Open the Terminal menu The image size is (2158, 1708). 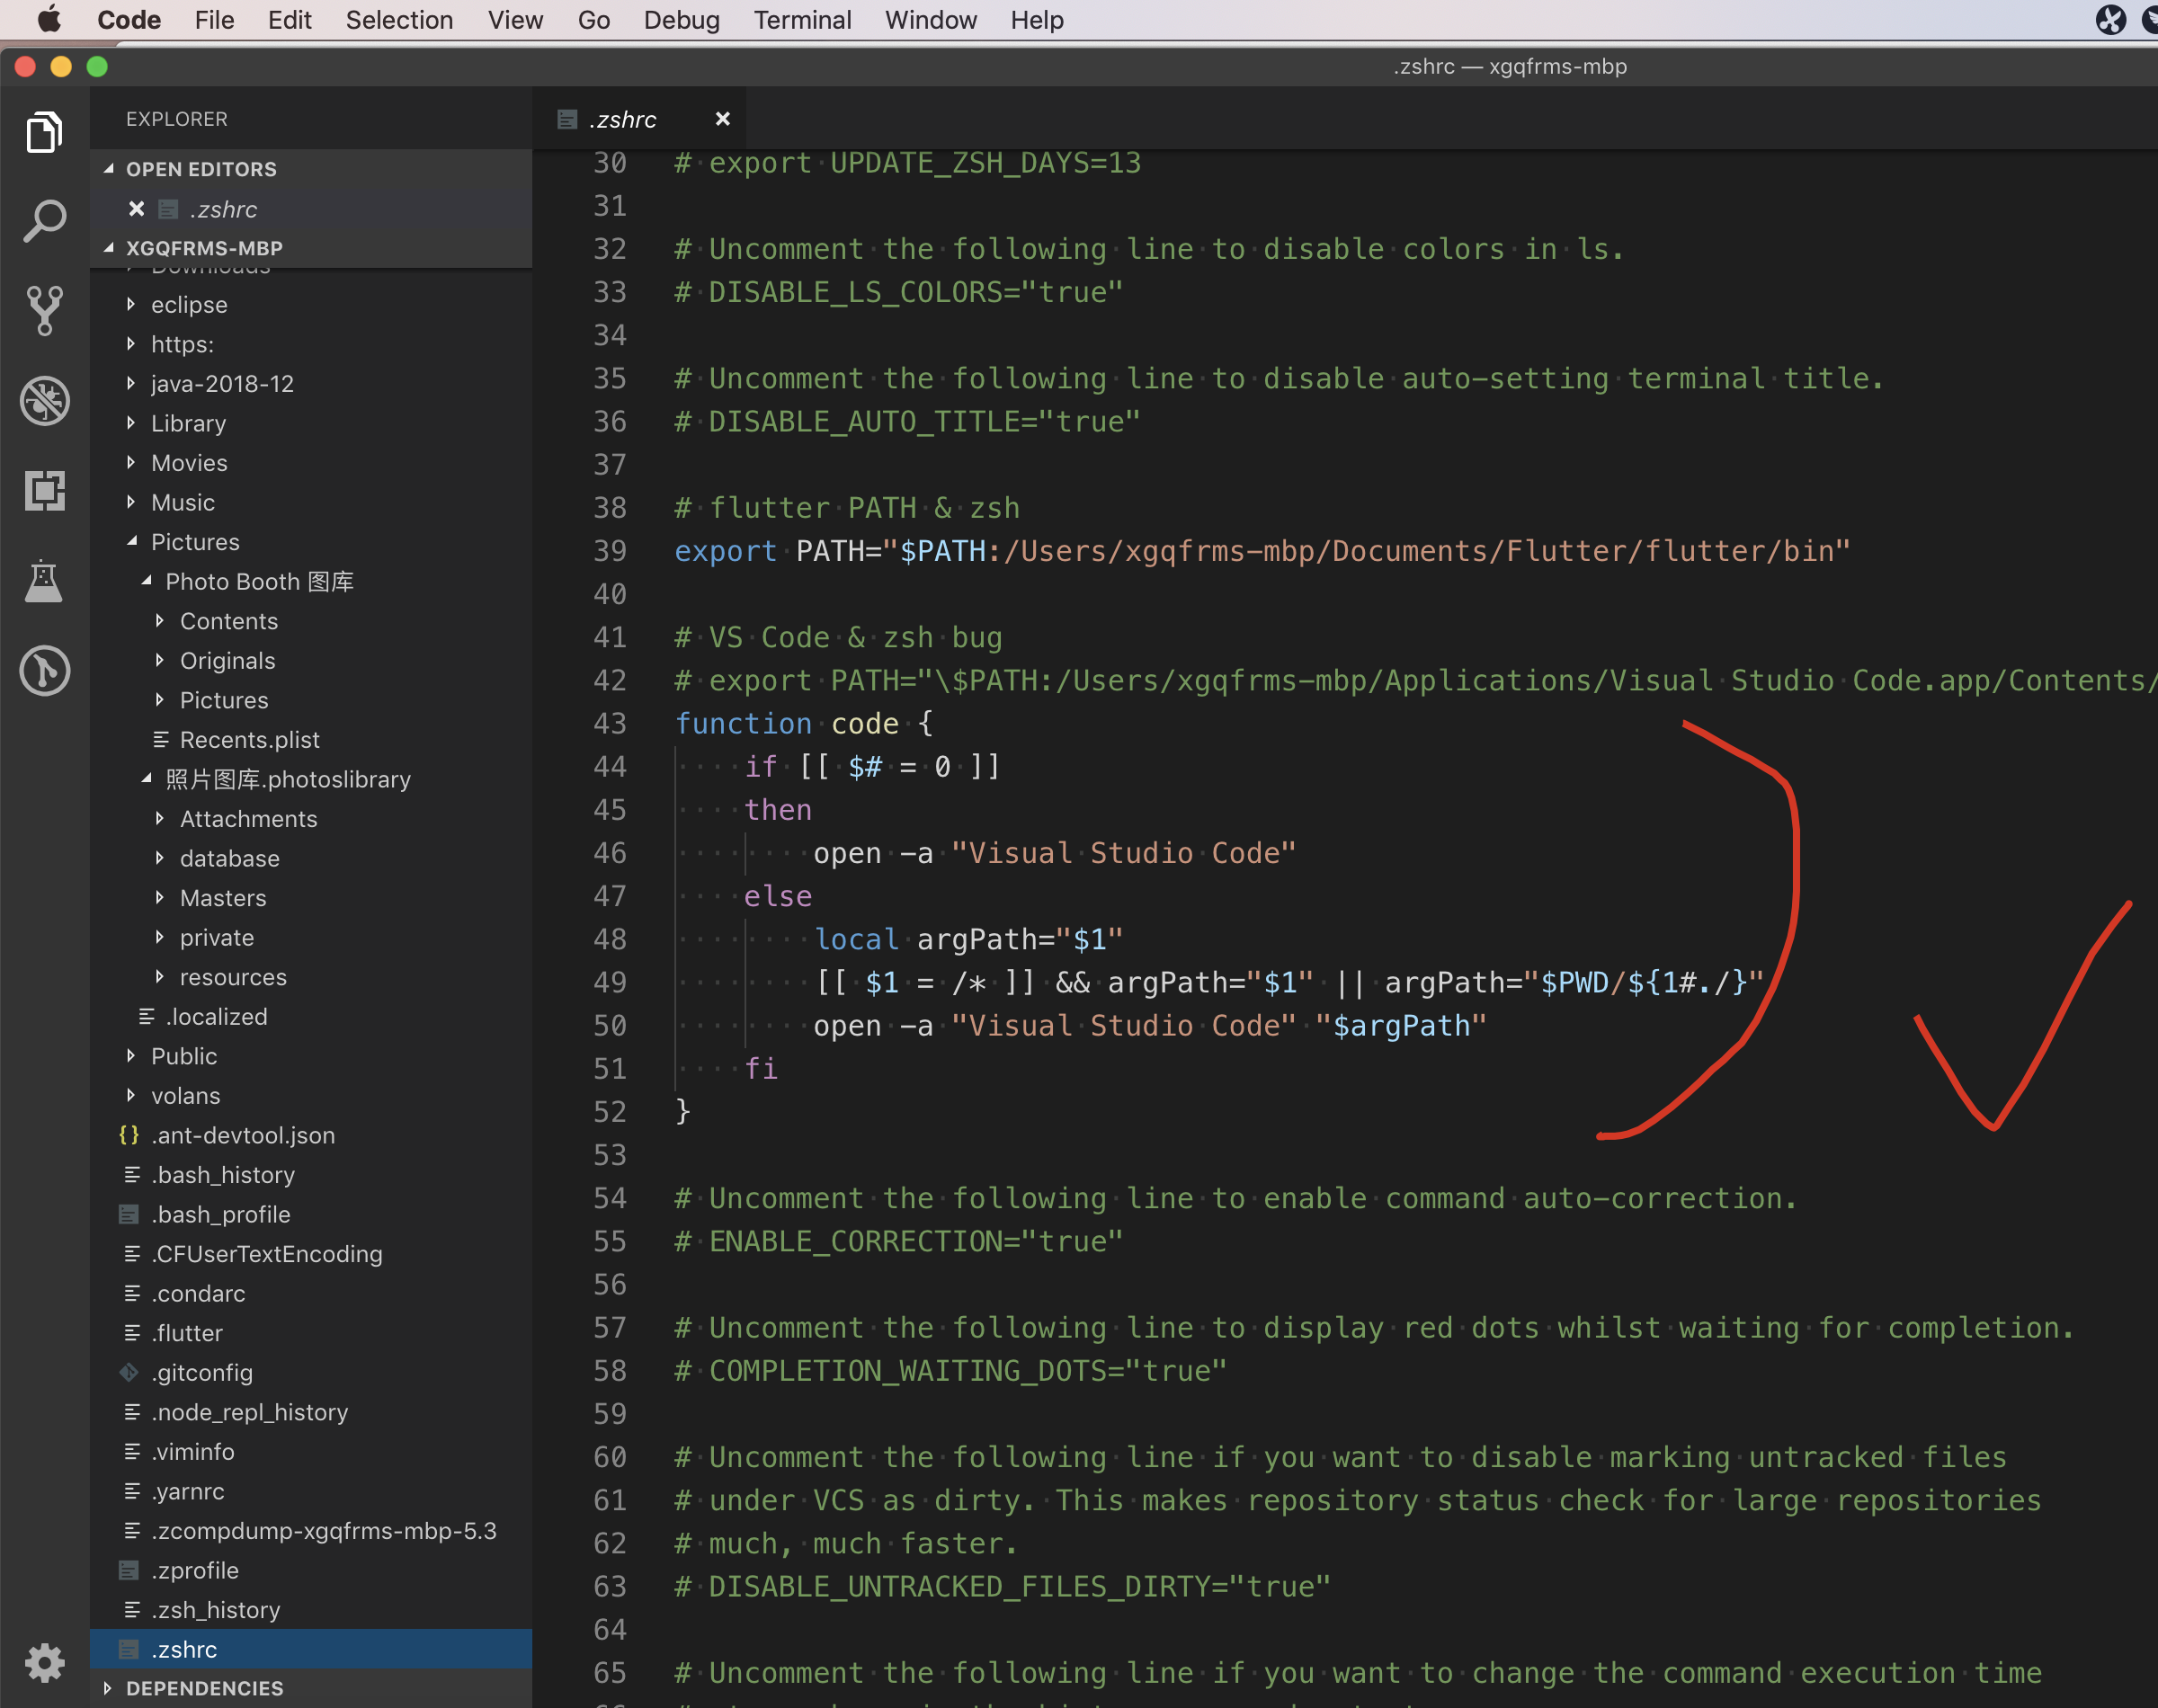(802, 20)
